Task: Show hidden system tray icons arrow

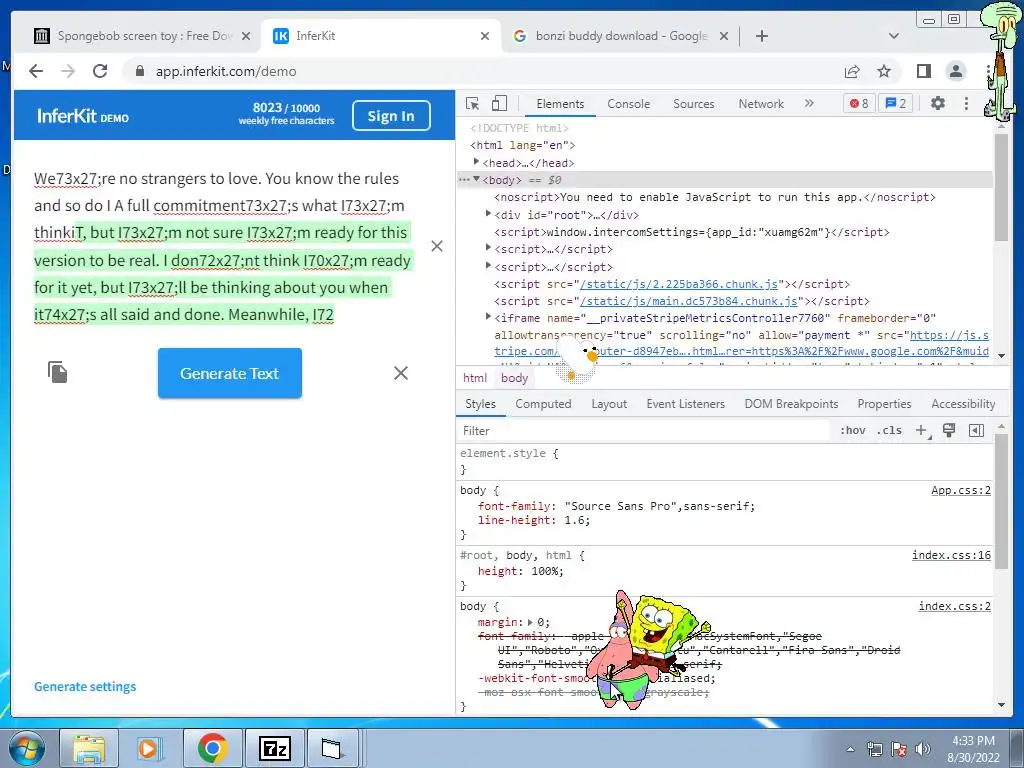Action: (850, 749)
